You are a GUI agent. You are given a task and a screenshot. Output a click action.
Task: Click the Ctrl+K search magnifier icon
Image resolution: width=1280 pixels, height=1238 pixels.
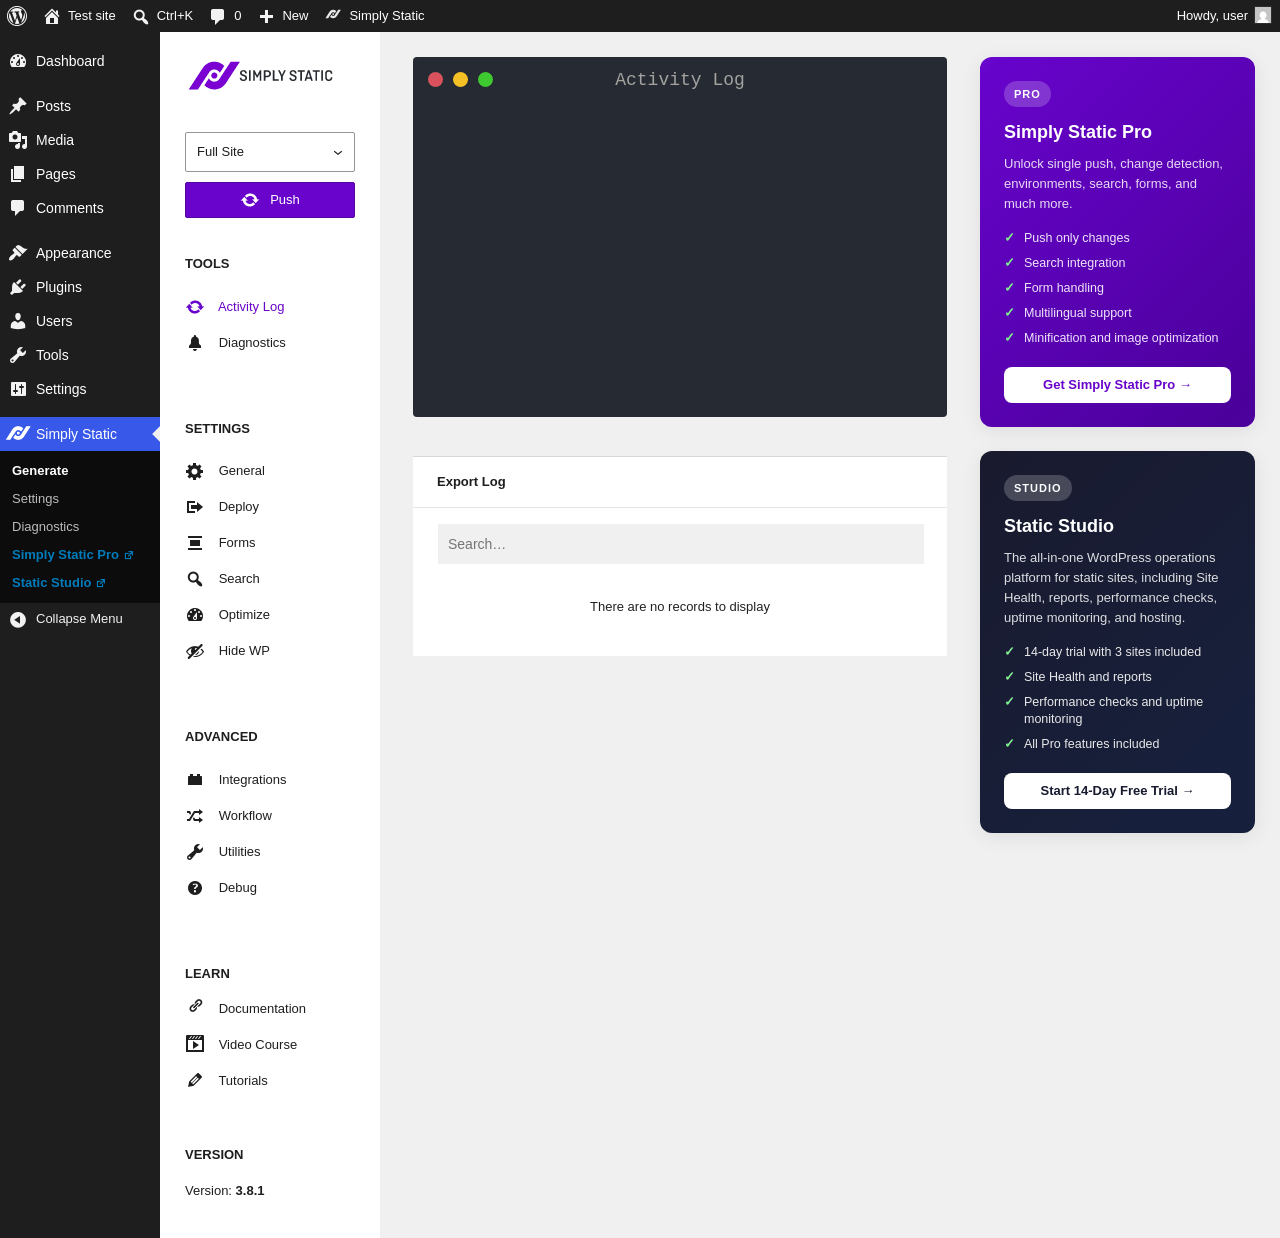tap(141, 16)
